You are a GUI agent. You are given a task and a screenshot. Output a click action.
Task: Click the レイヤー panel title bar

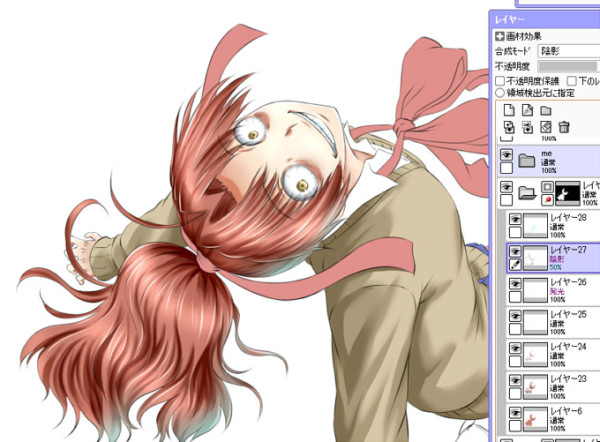[x=545, y=20]
